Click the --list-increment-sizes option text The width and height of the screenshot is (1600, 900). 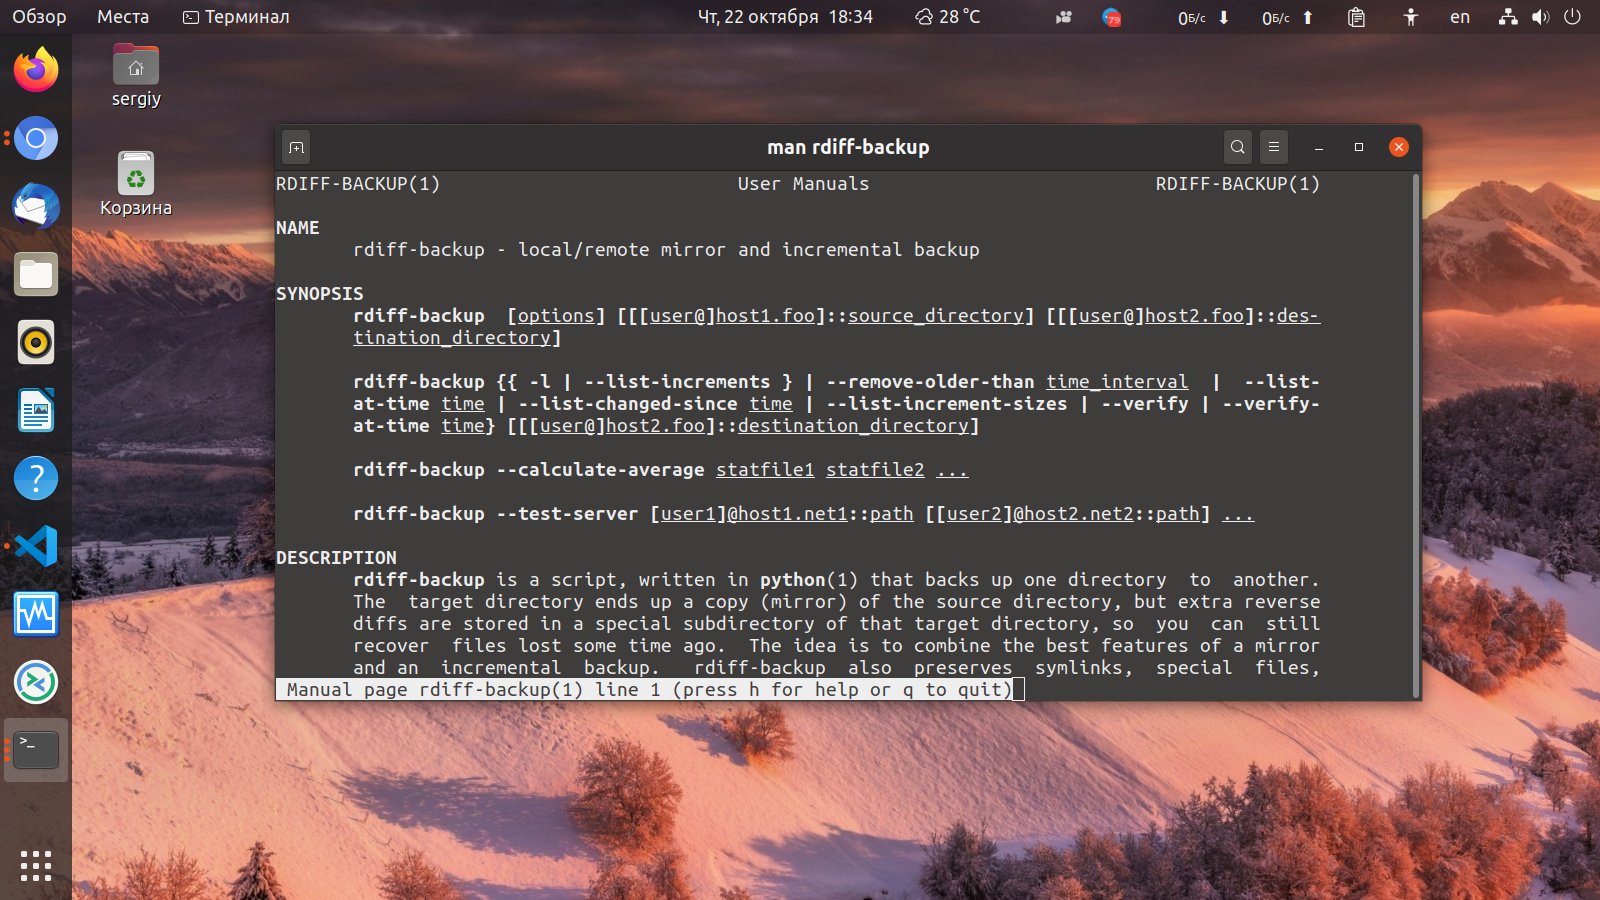(947, 404)
